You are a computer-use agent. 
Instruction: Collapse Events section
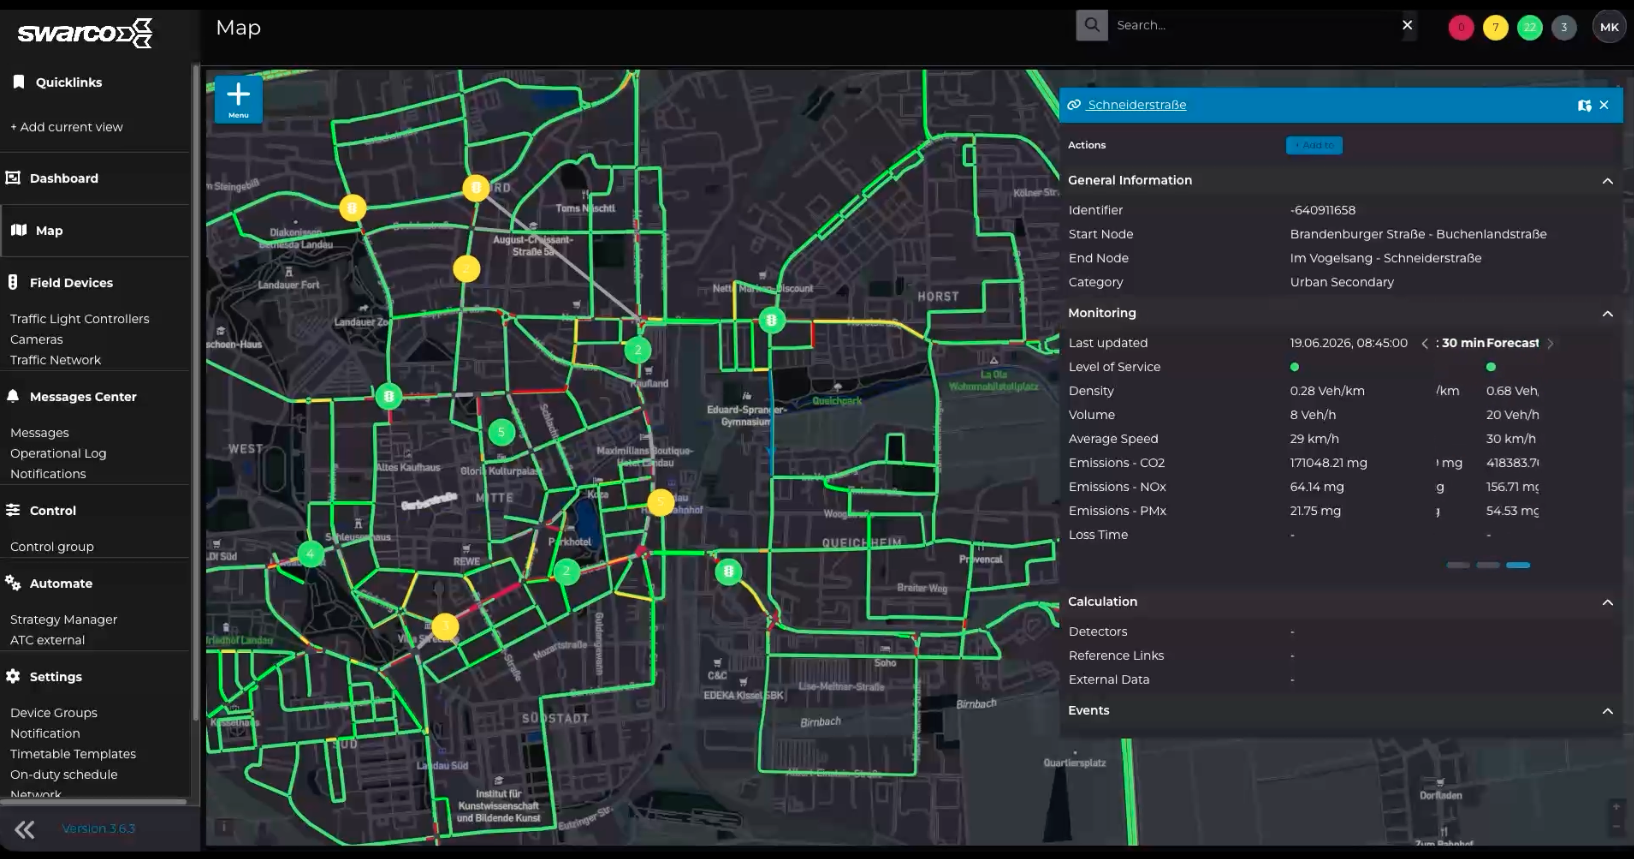(x=1607, y=712)
